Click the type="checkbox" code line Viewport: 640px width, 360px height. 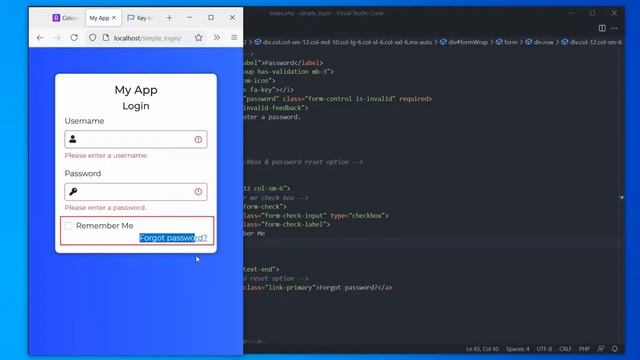[316, 216]
